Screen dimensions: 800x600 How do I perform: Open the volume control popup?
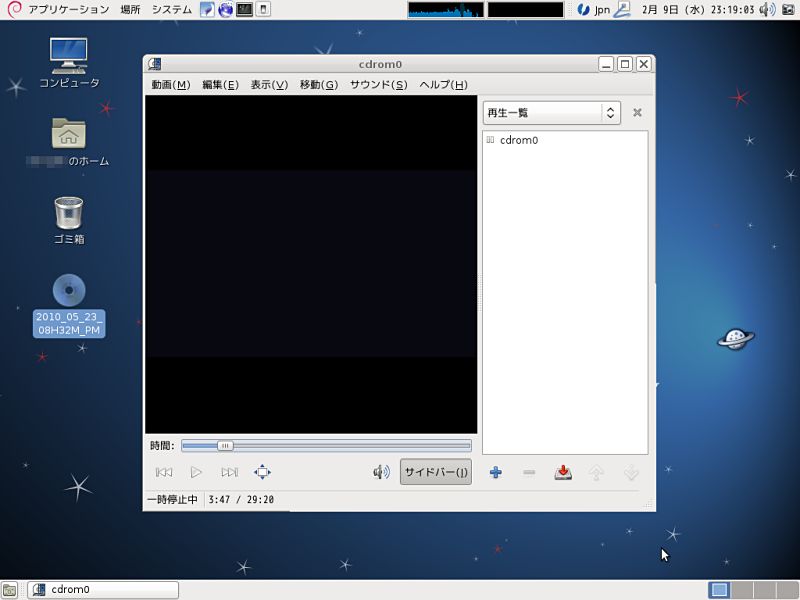[x=383, y=472]
